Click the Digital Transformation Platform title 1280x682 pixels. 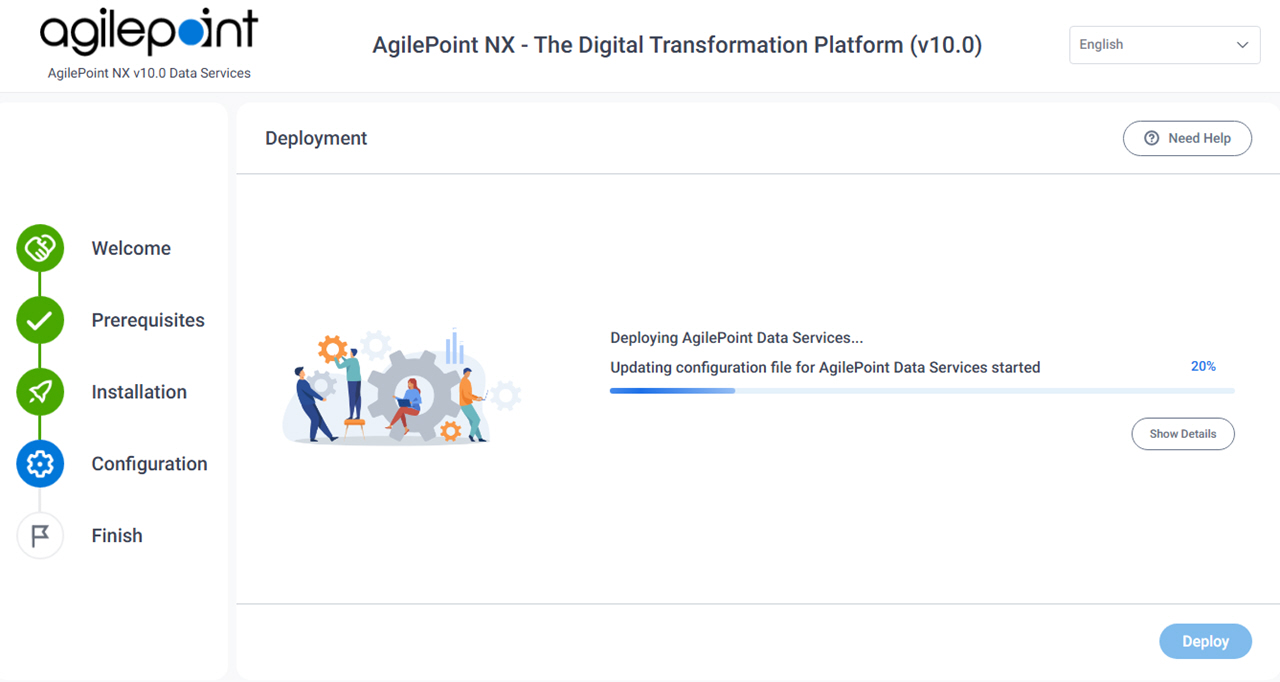pyautogui.click(x=677, y=45)
